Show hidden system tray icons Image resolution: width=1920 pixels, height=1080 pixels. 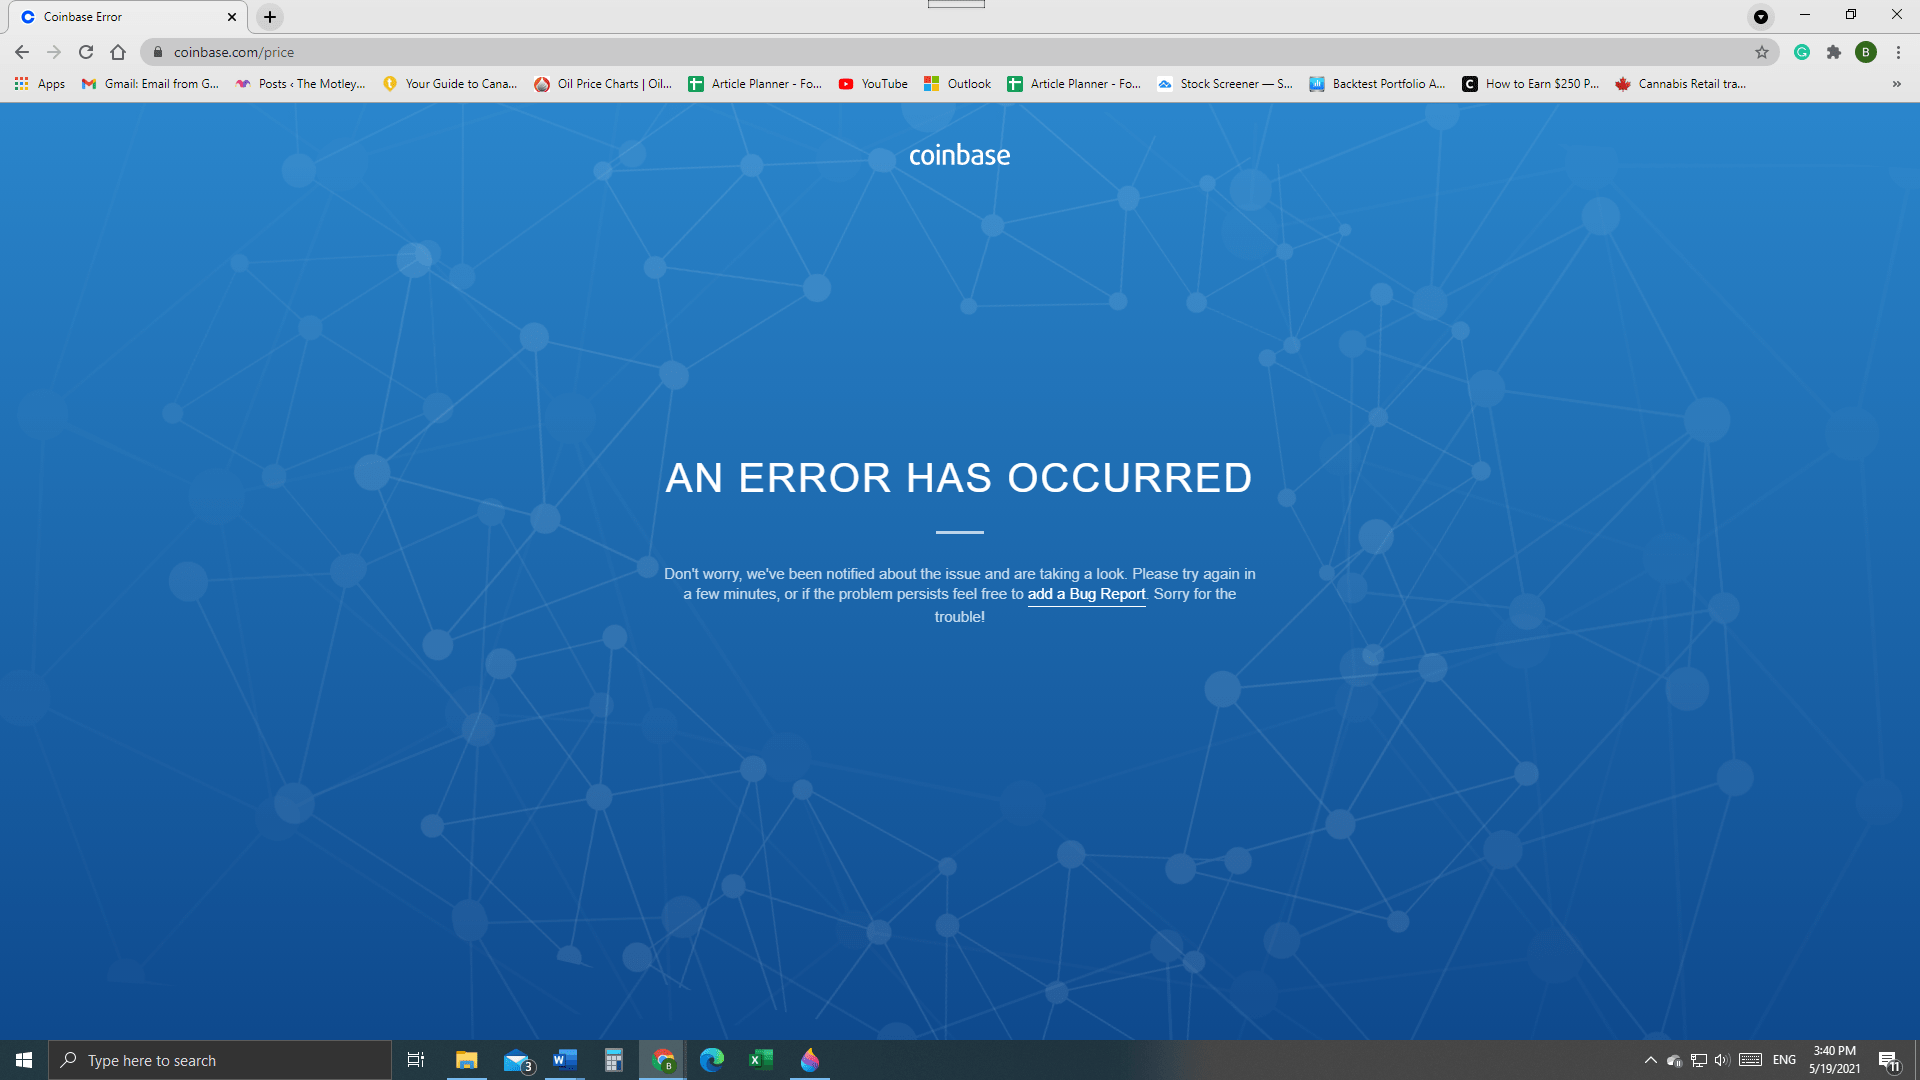point(1650,1060)
